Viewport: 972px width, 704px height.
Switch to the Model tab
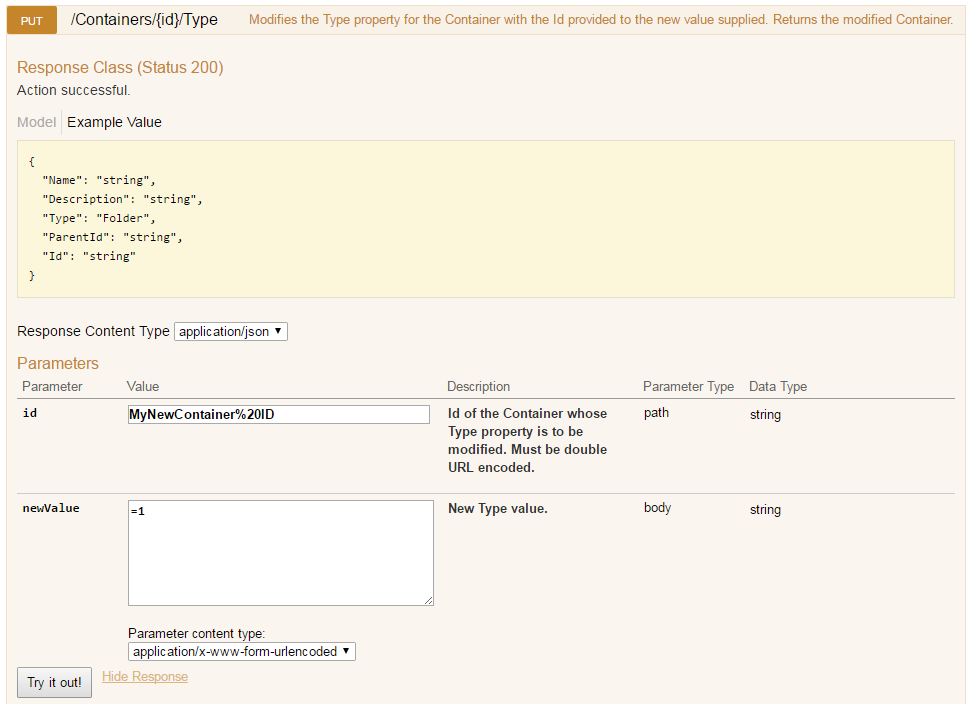coord(37,122)
